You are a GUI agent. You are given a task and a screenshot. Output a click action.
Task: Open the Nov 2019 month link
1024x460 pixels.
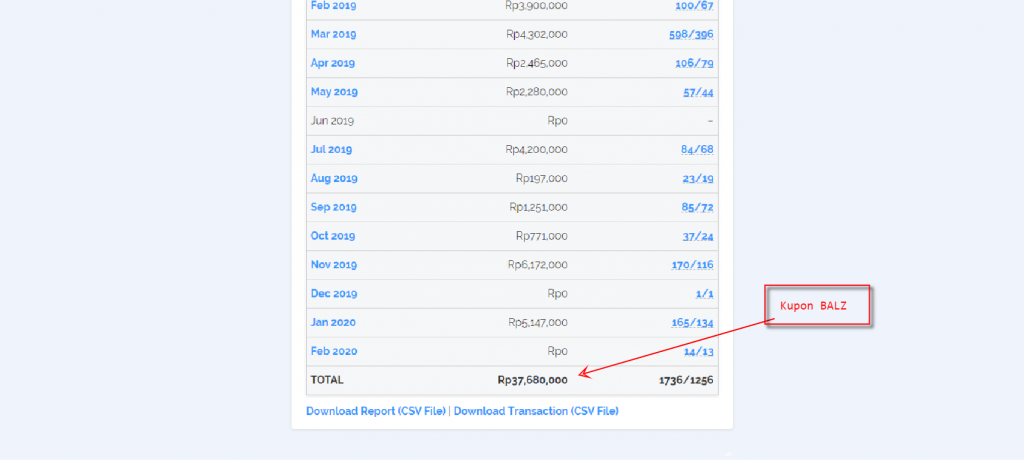tap(334, 265)
